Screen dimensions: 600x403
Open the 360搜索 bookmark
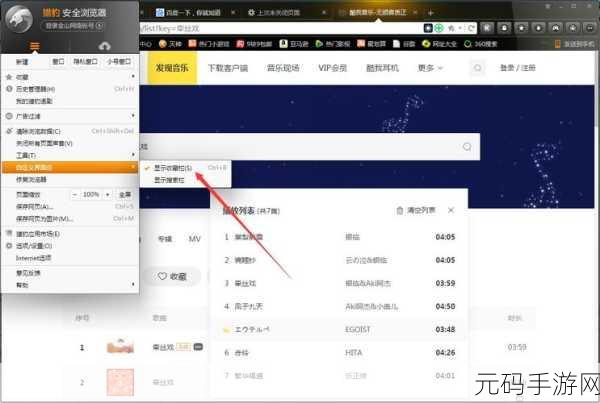(x=480, y=44)
